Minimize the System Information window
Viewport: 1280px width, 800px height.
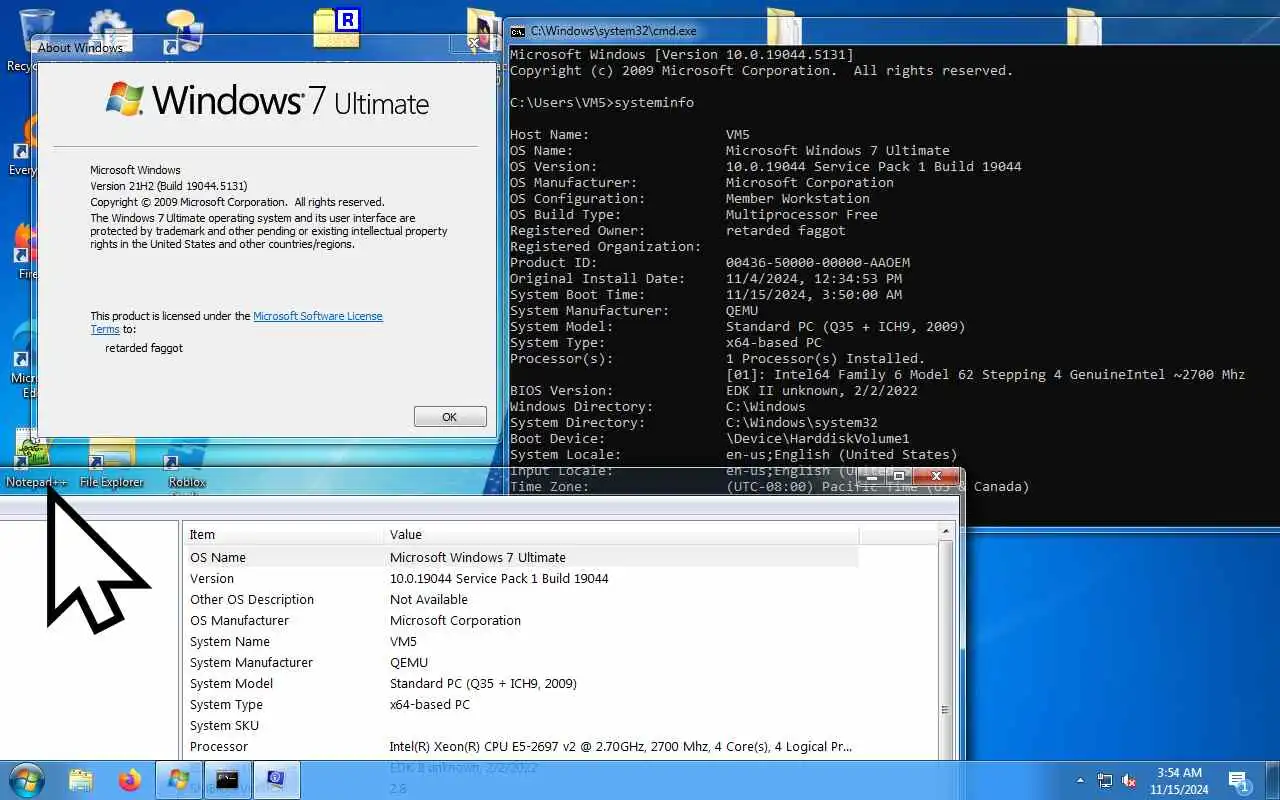click(x=873, y=476)
